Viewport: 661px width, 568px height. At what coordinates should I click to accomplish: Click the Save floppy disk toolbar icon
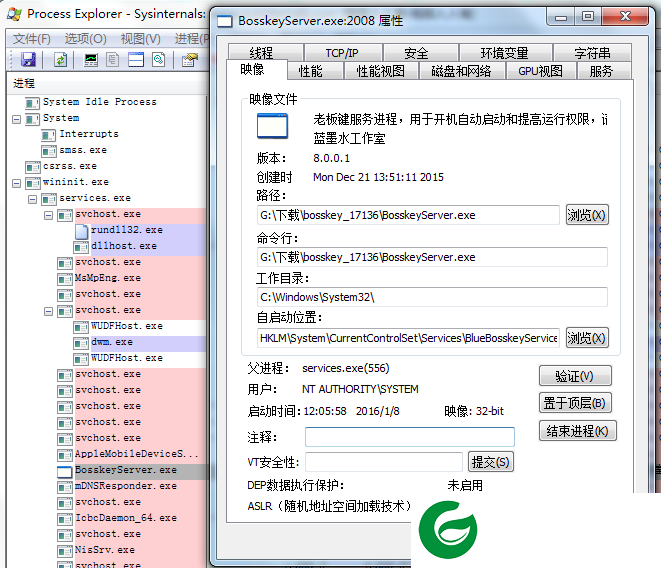[28, 60]
